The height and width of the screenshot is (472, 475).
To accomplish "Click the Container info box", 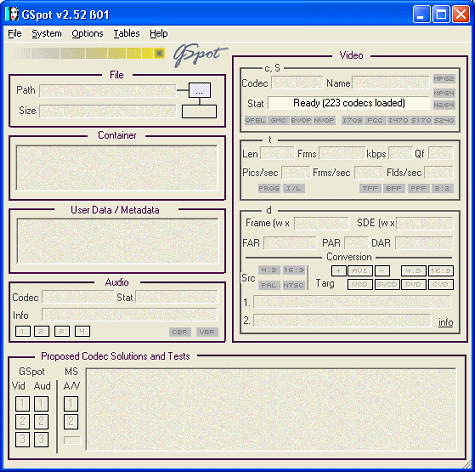I will coord(117,168).
